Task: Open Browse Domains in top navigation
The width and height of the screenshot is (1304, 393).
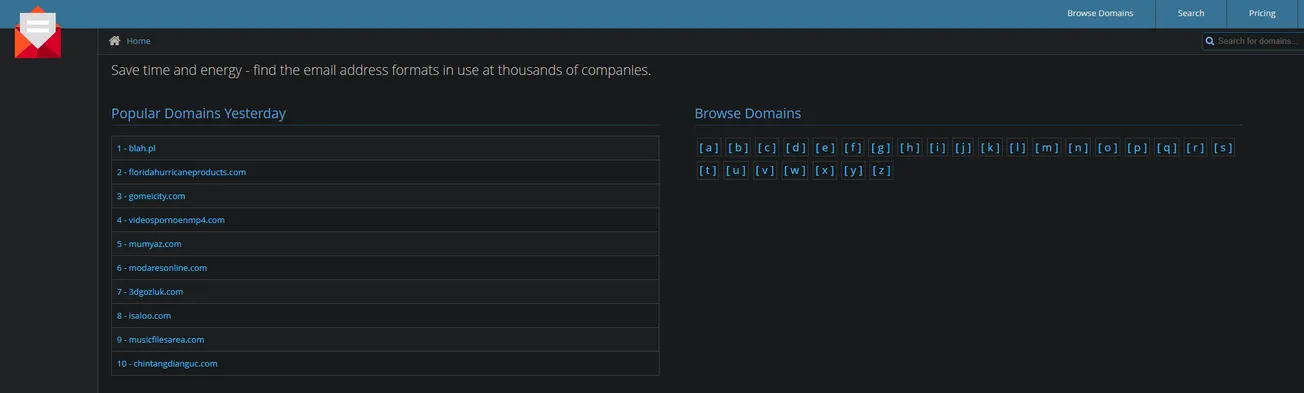Action: point(1100,13)
